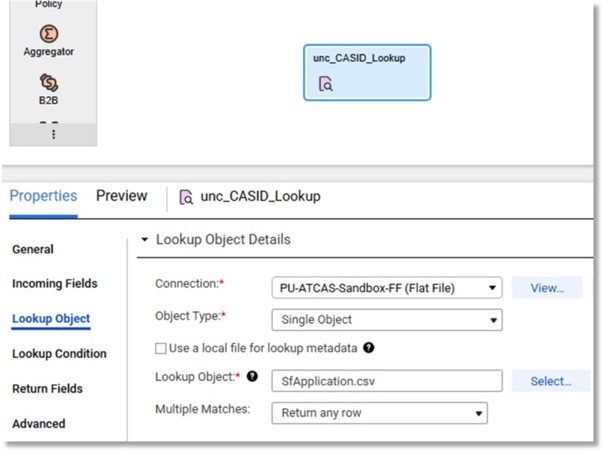This screenshot has width=602, height=450.
Task: Click the View... connection button
Action: [x=547, y=288]
